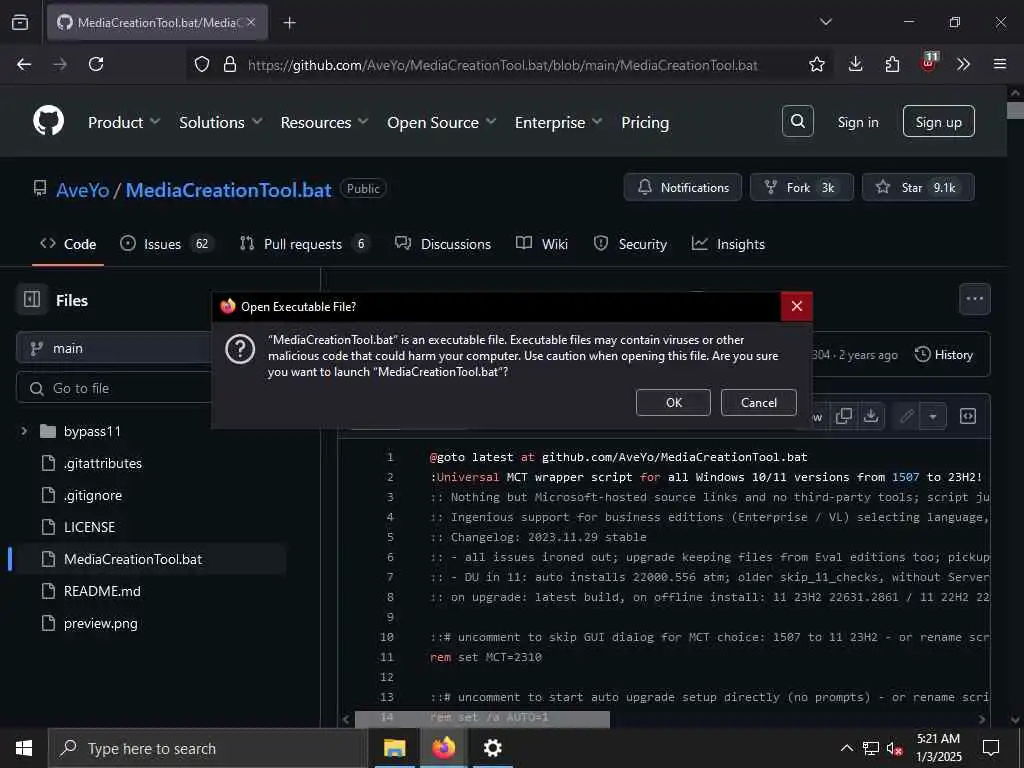
Task: Select MediaCreationTool.bat in the file tree
Action: point(147,559)
